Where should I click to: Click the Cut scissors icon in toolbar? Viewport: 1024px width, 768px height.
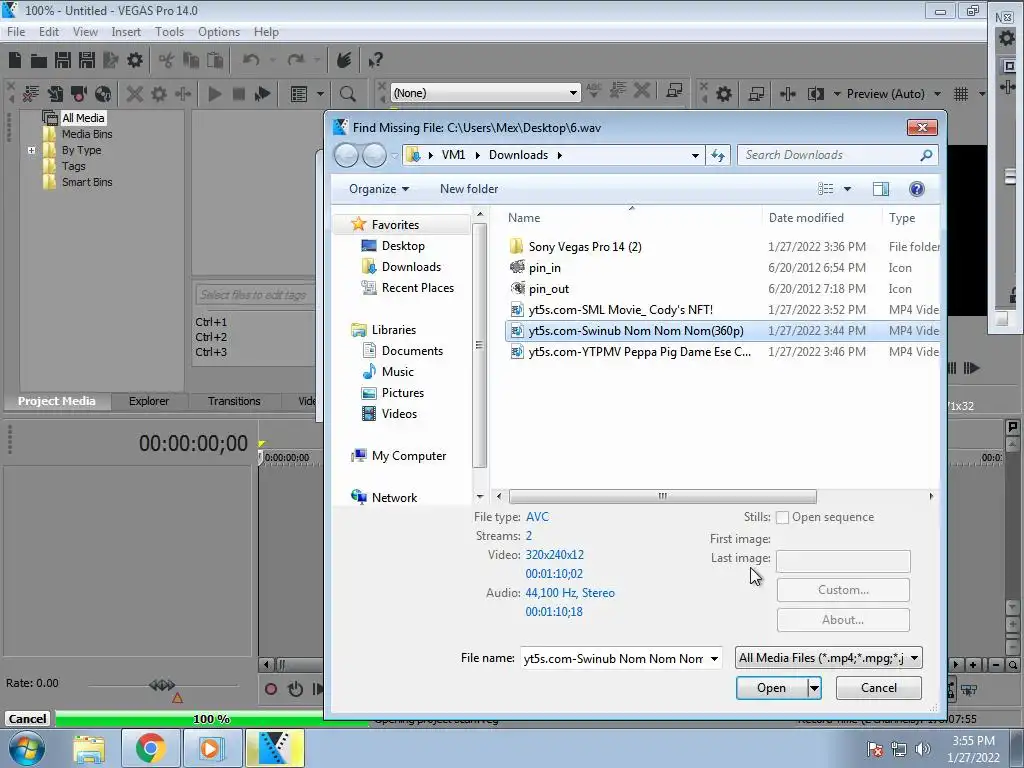point(167,61)
